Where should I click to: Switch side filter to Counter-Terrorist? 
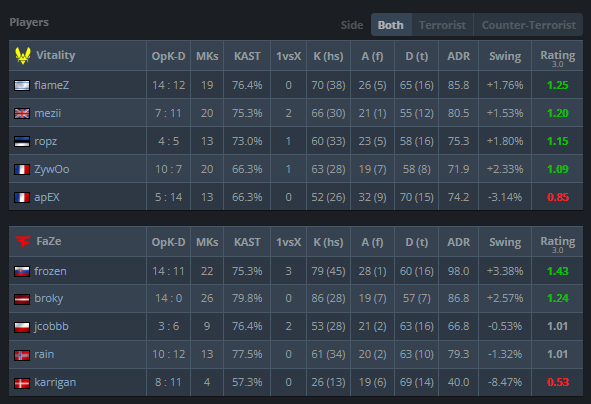(x=528, y=25)
